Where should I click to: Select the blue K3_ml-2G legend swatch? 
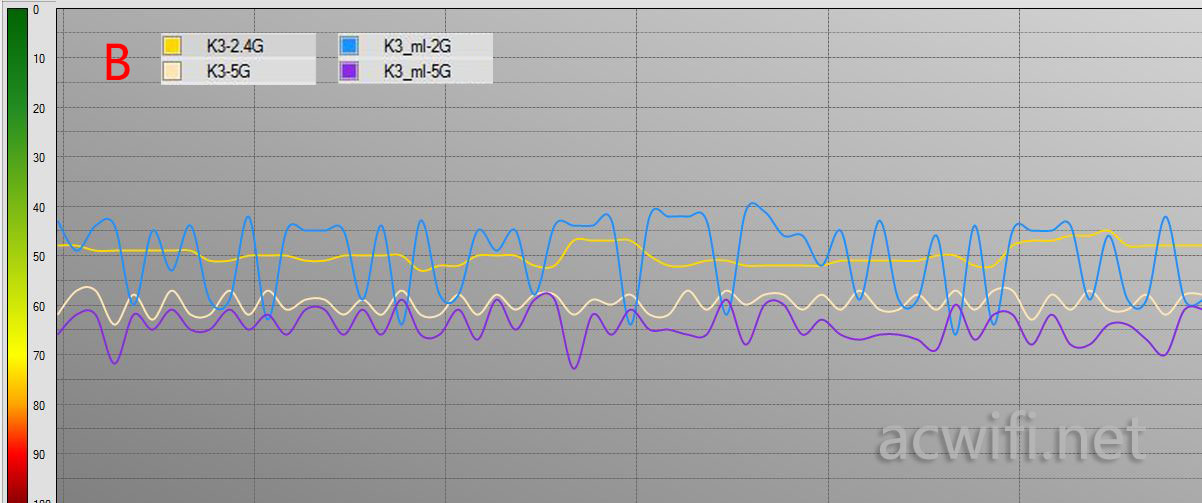tap(349, 45)
